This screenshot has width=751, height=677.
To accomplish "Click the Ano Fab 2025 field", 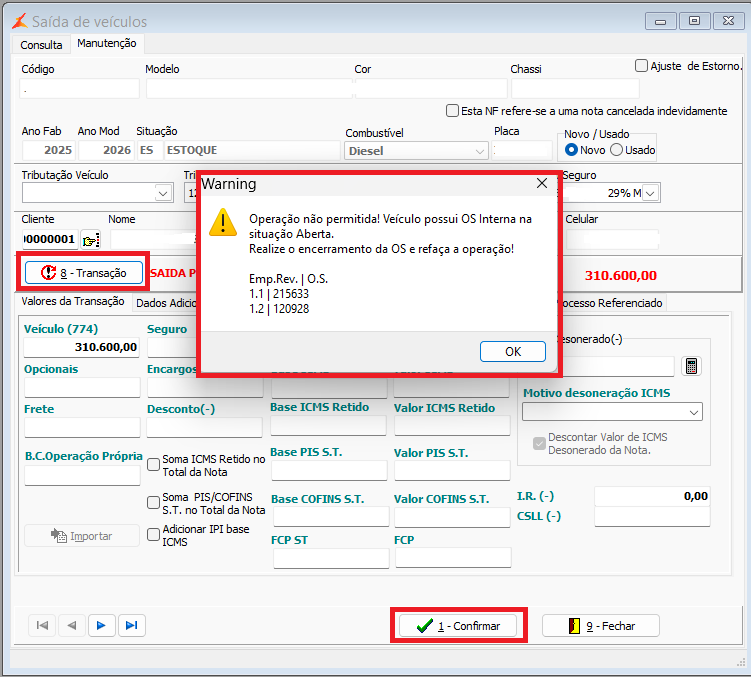I will [48, 150].
